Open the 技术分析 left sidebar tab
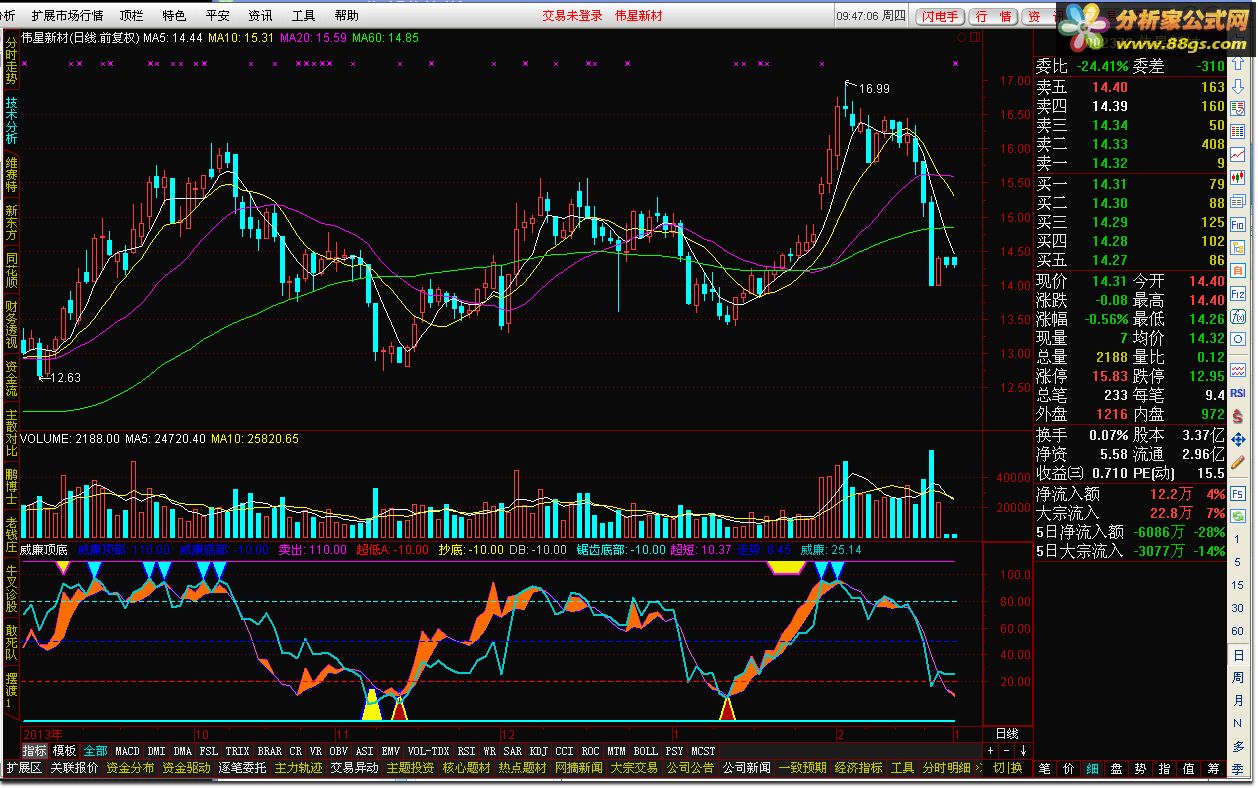Viewport: 1258px width, 788px height. 11,121
